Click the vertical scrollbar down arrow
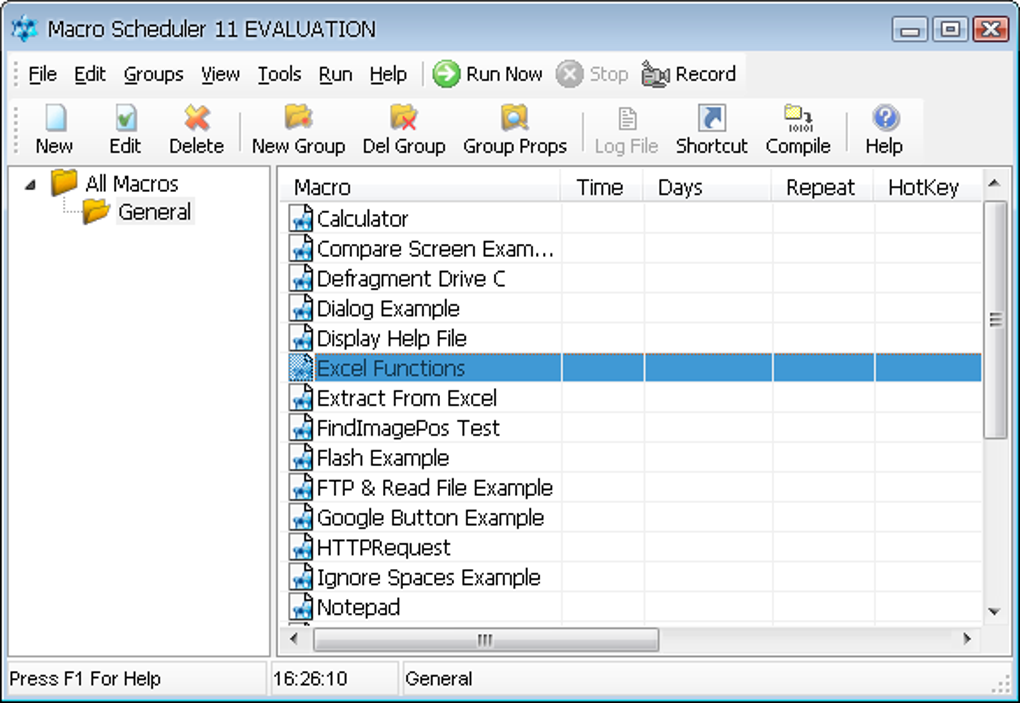 click(x=994, y=611)
